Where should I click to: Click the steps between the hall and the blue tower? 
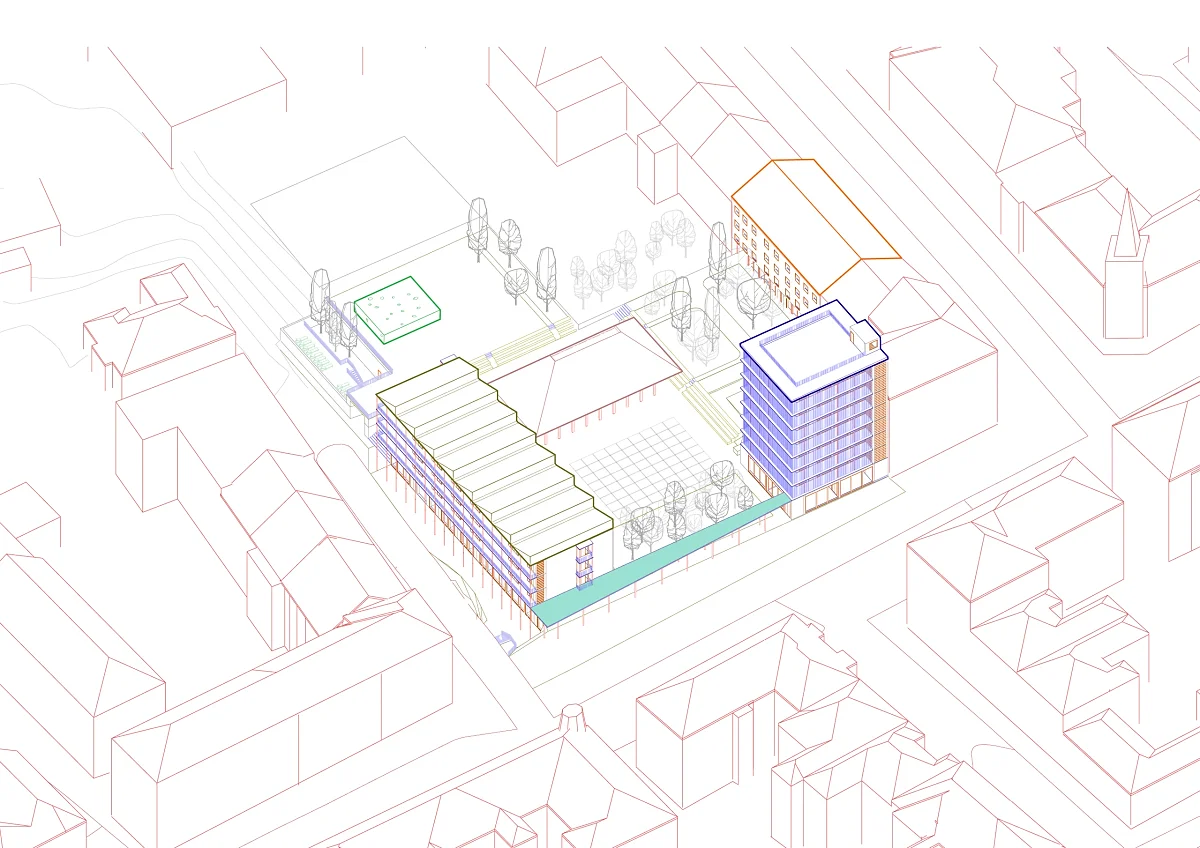tap(708, 400)
